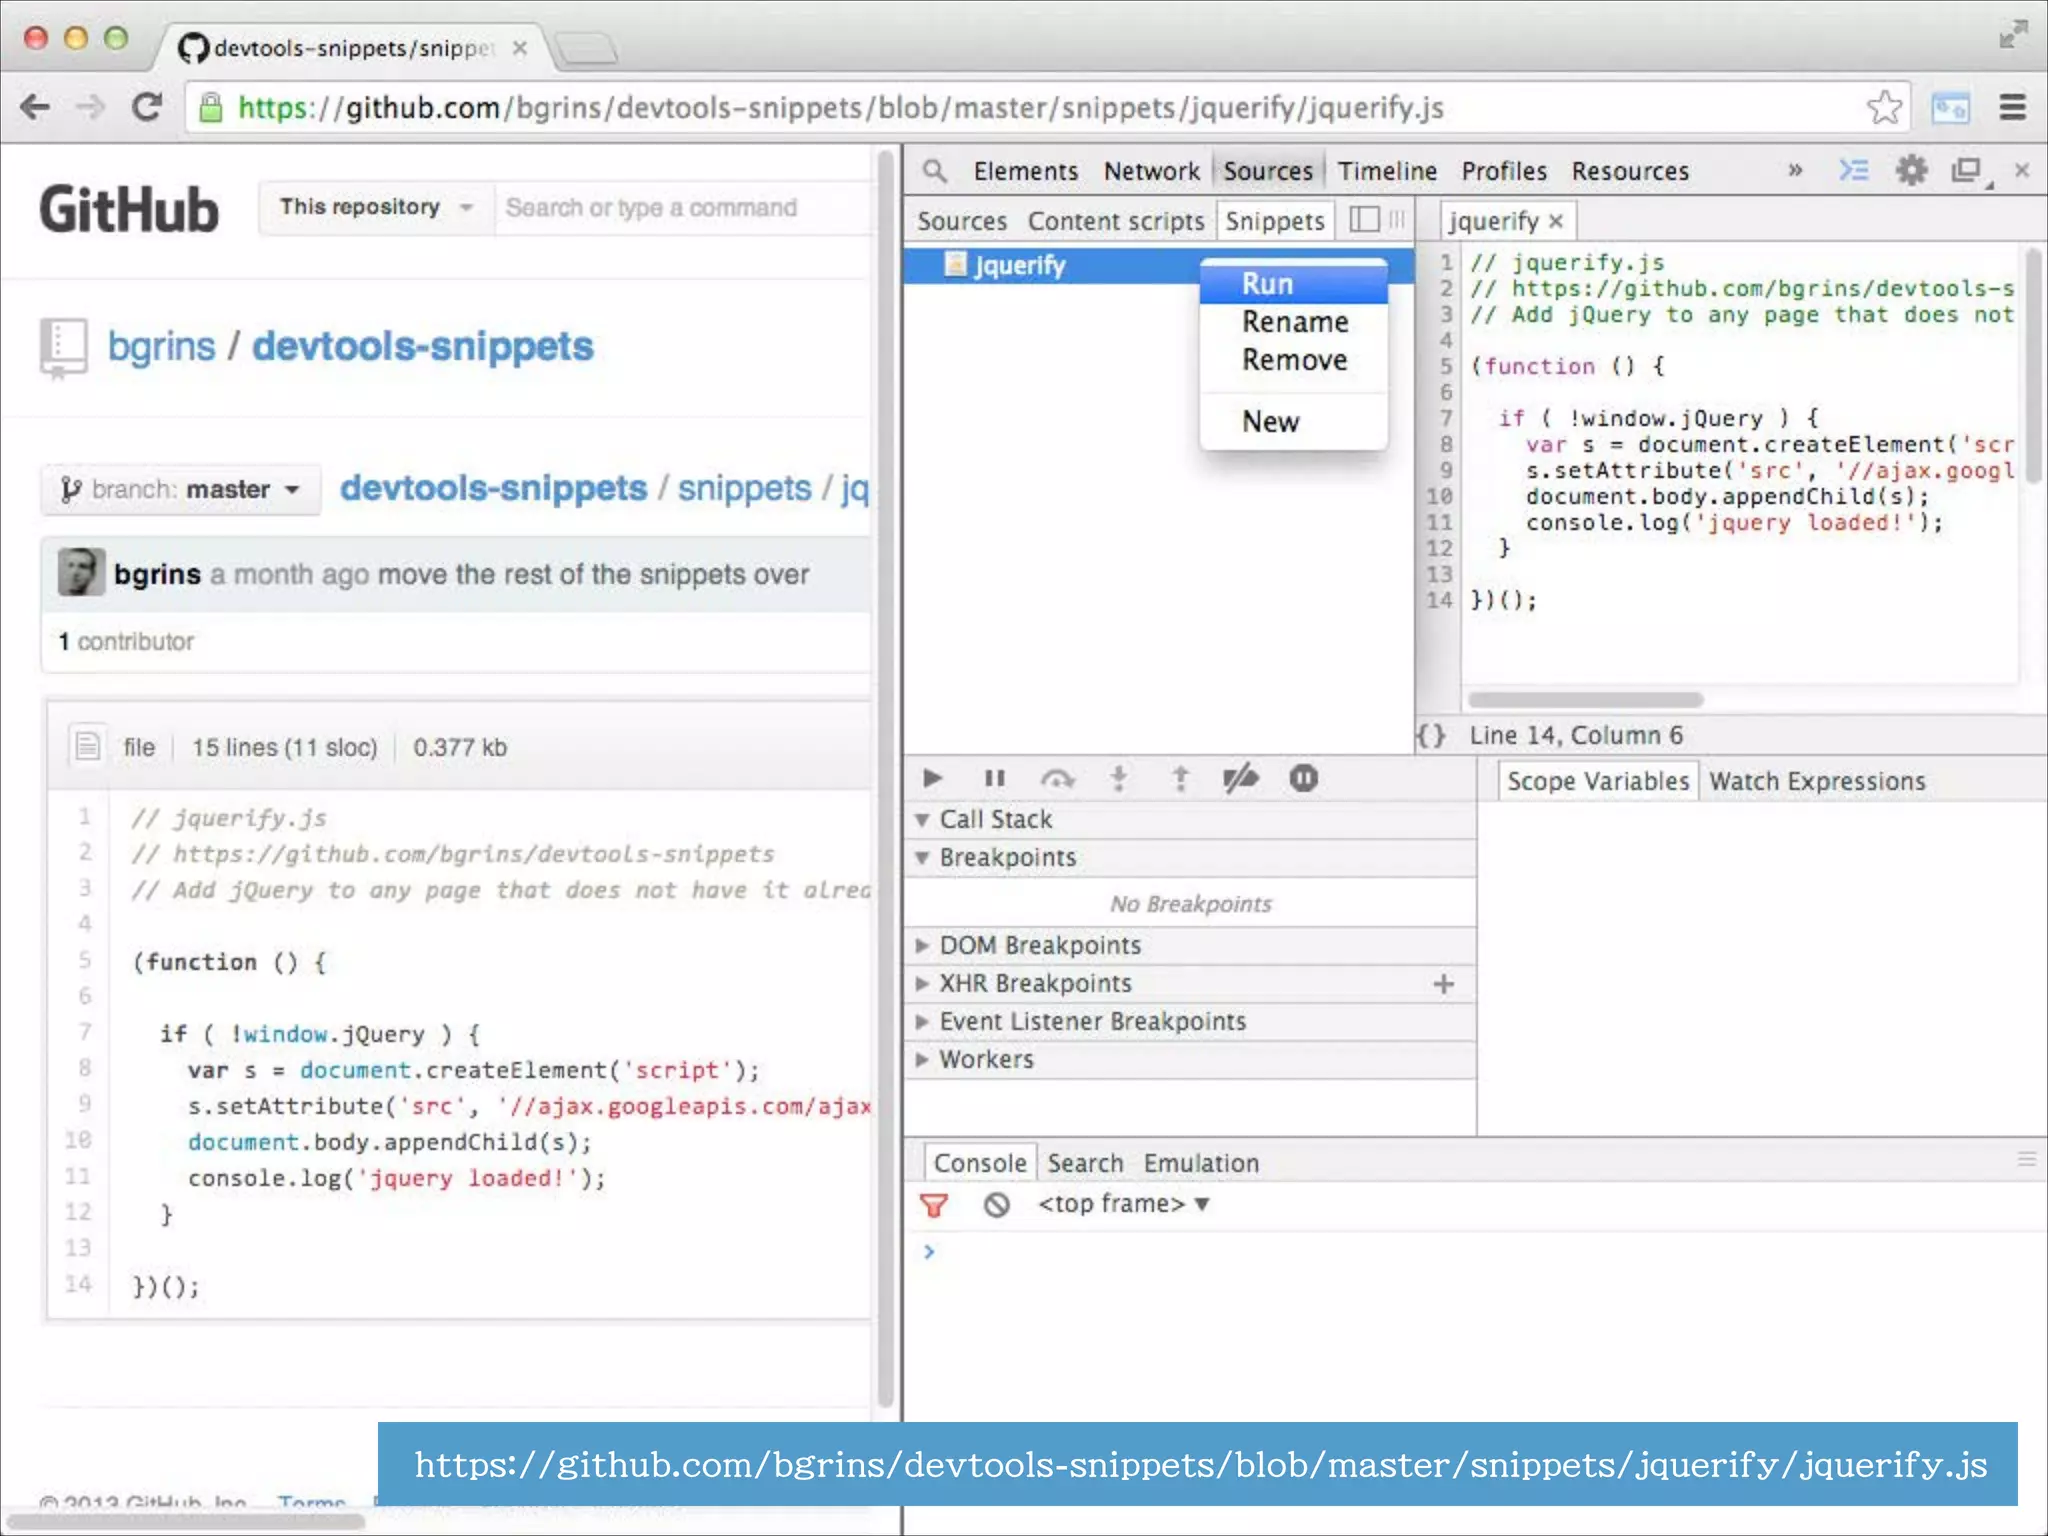This screenshot has width=2048, height=1536.
Task: Open the devtools-snippets repository title link
Action: [x=423, y=346]
